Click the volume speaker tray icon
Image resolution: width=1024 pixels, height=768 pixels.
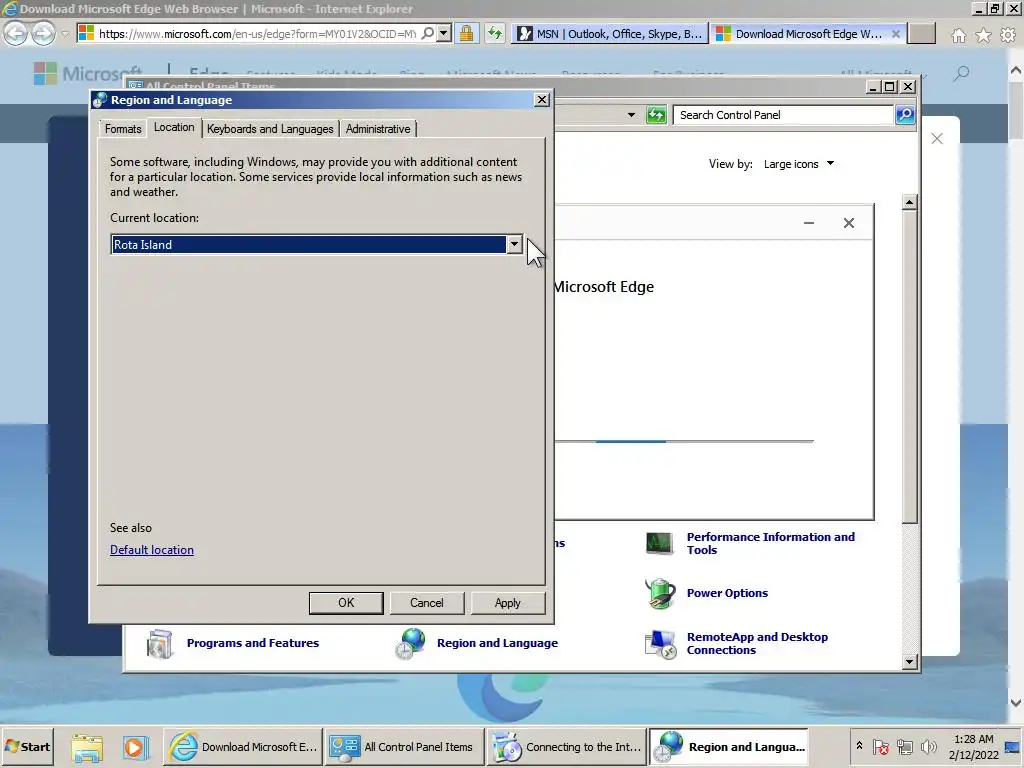928,746
